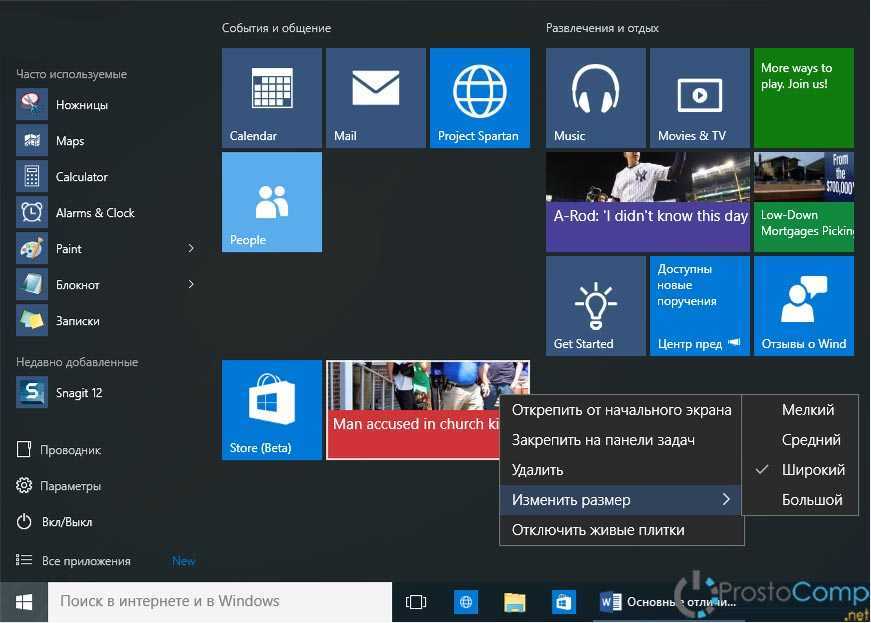Launch the Project Spartan browser tile
The height and width of the screenshot is (623, 871).
pyautogui.click(x=479, y=97)
